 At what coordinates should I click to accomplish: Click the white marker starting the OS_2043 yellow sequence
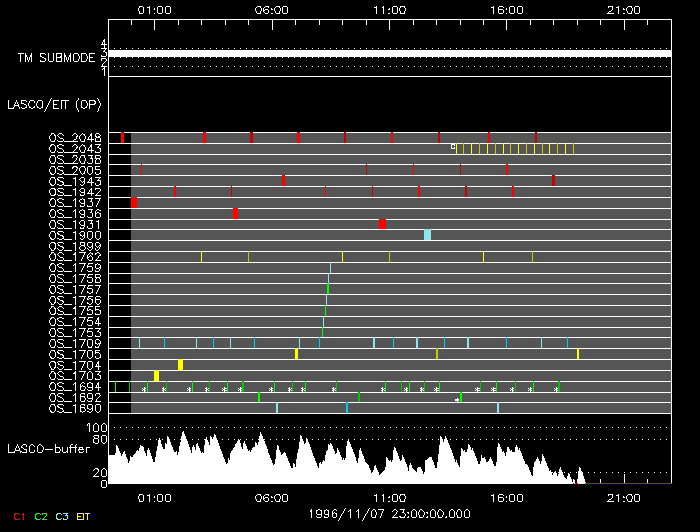tap(453, 147)
